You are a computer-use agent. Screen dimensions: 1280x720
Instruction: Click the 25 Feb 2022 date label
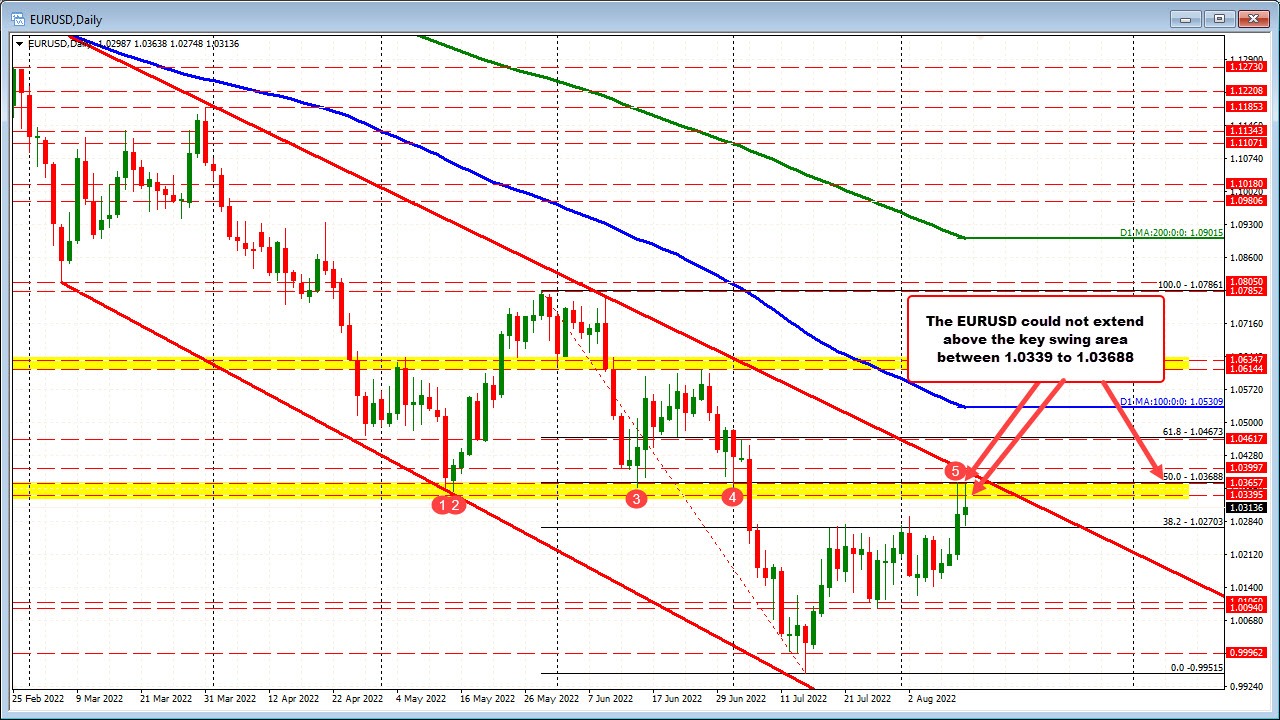pos(37,700)
